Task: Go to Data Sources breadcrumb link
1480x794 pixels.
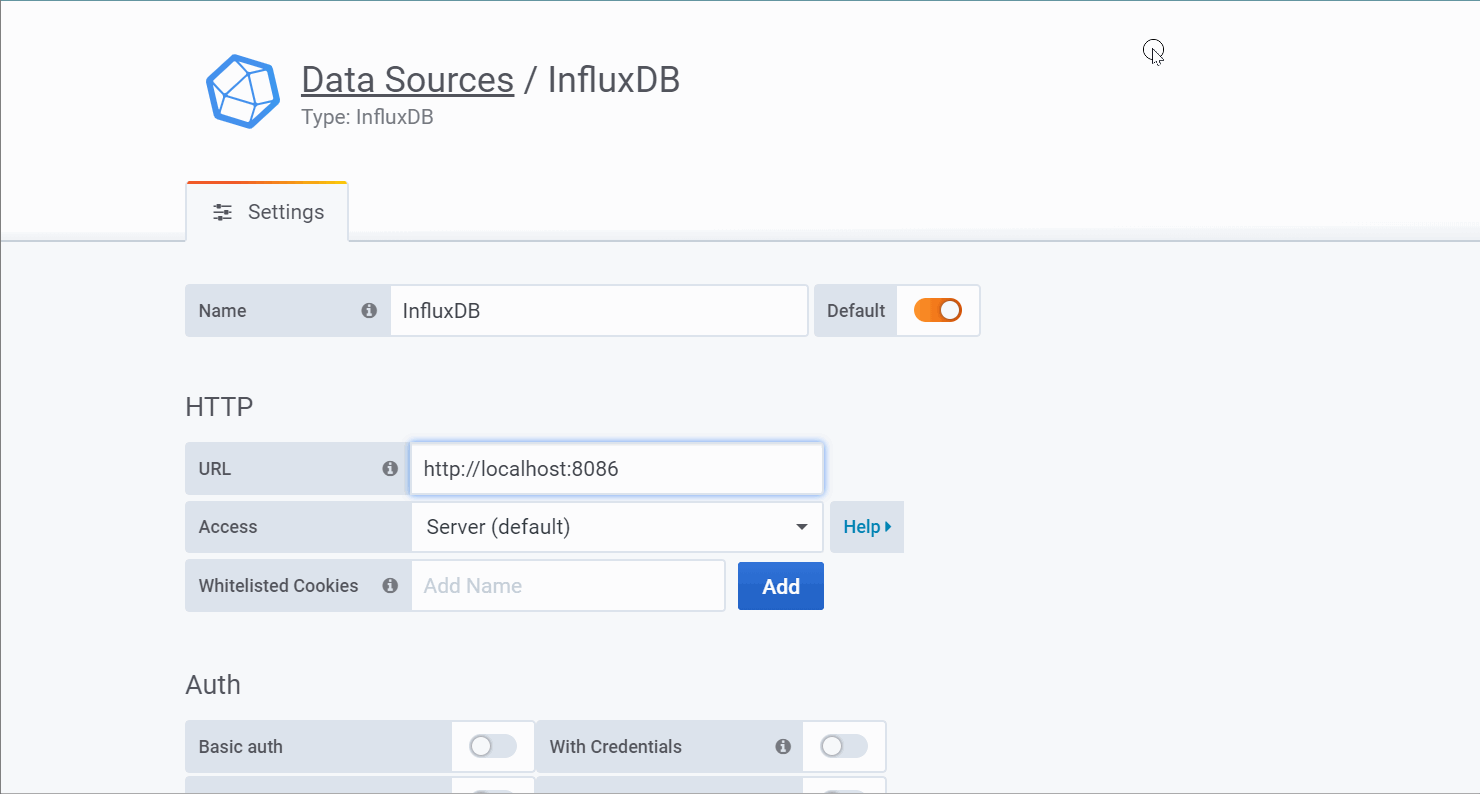Action: (x=407, y=80)
